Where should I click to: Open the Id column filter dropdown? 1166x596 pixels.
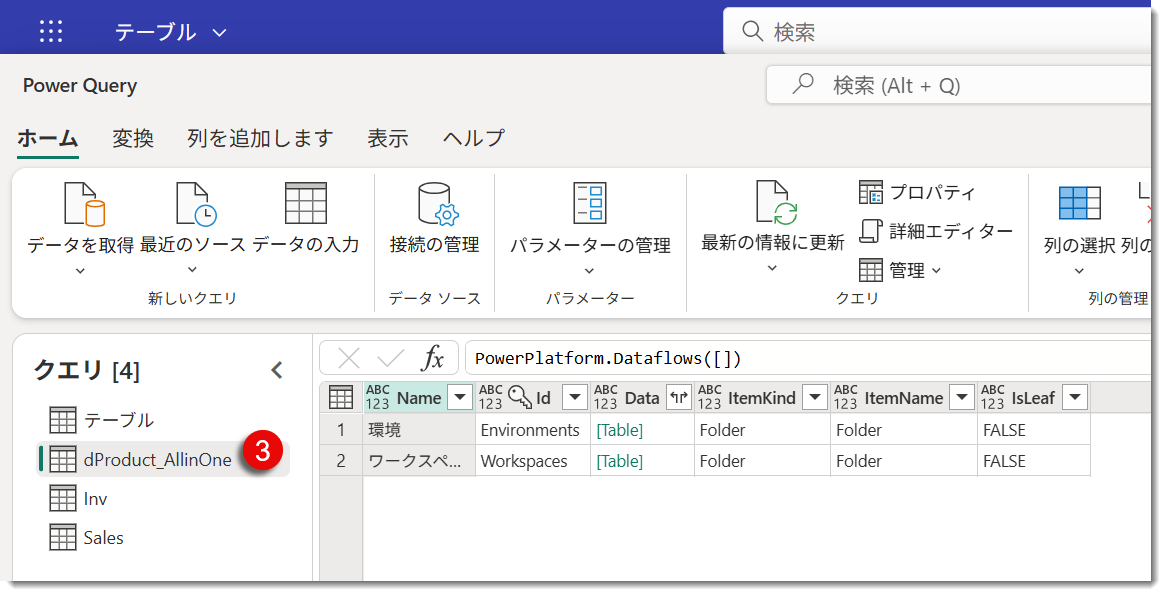[x=574, y=397]
